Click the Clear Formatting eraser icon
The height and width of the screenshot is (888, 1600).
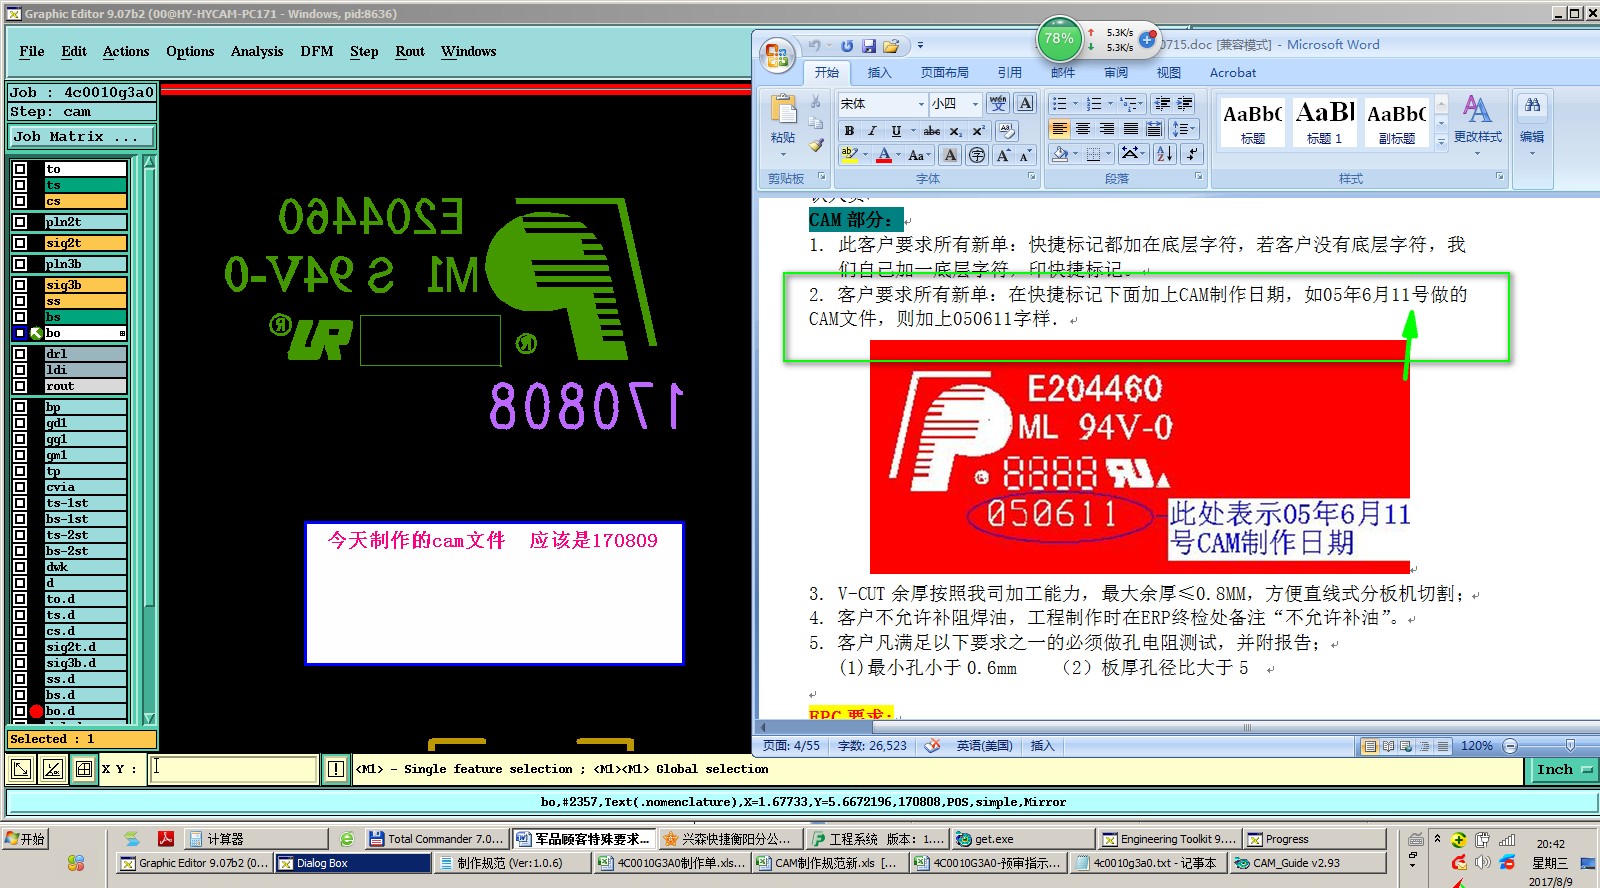[1007, 131]
